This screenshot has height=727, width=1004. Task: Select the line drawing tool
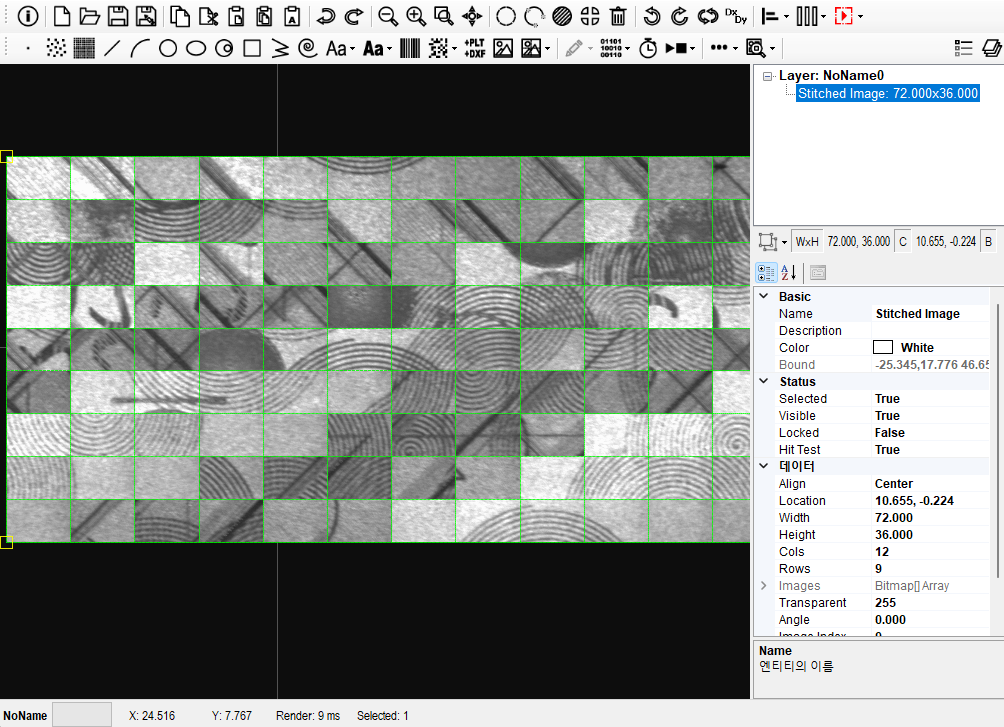(112, 48)
